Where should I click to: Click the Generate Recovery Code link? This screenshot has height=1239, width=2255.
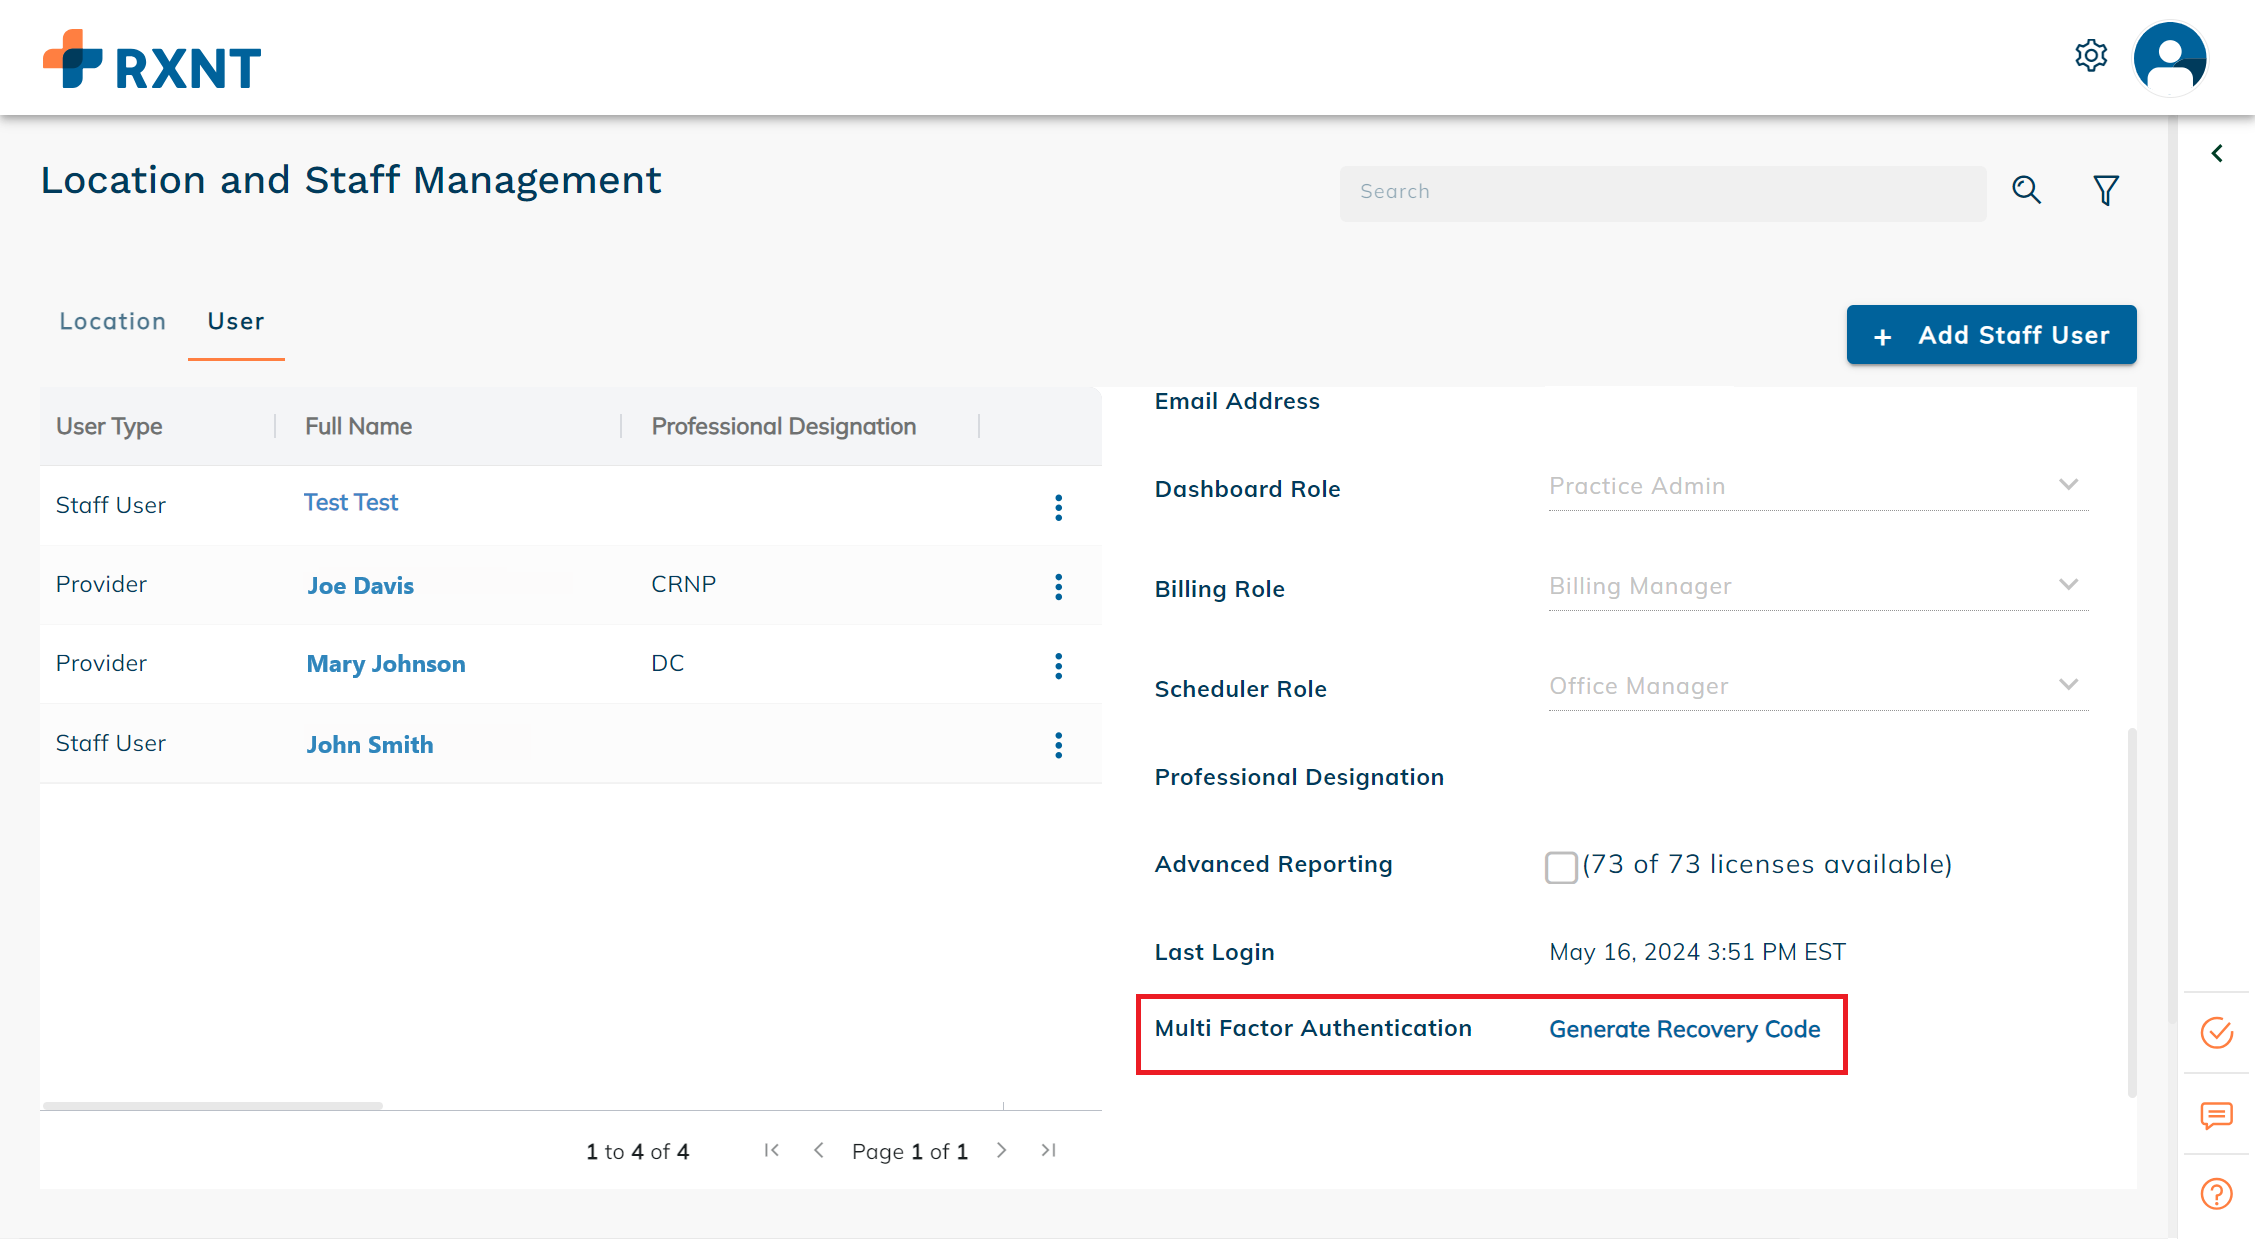pyautogui.click(x=1684, y=1029)
